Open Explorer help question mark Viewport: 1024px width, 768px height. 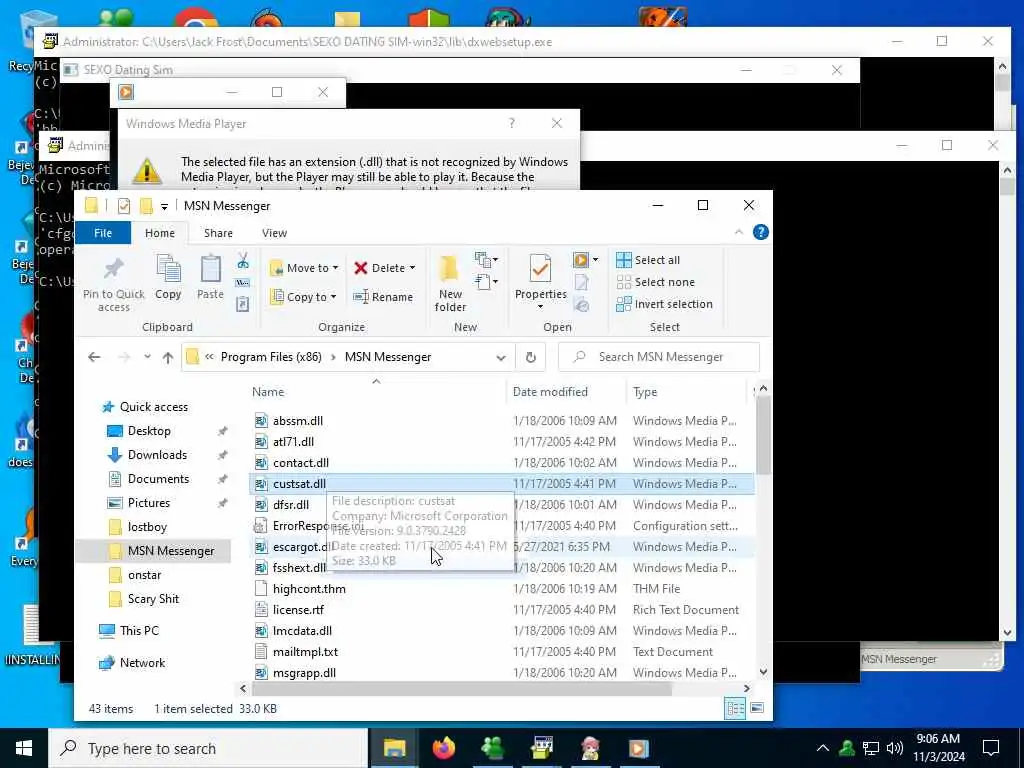[x=760, y=232]
